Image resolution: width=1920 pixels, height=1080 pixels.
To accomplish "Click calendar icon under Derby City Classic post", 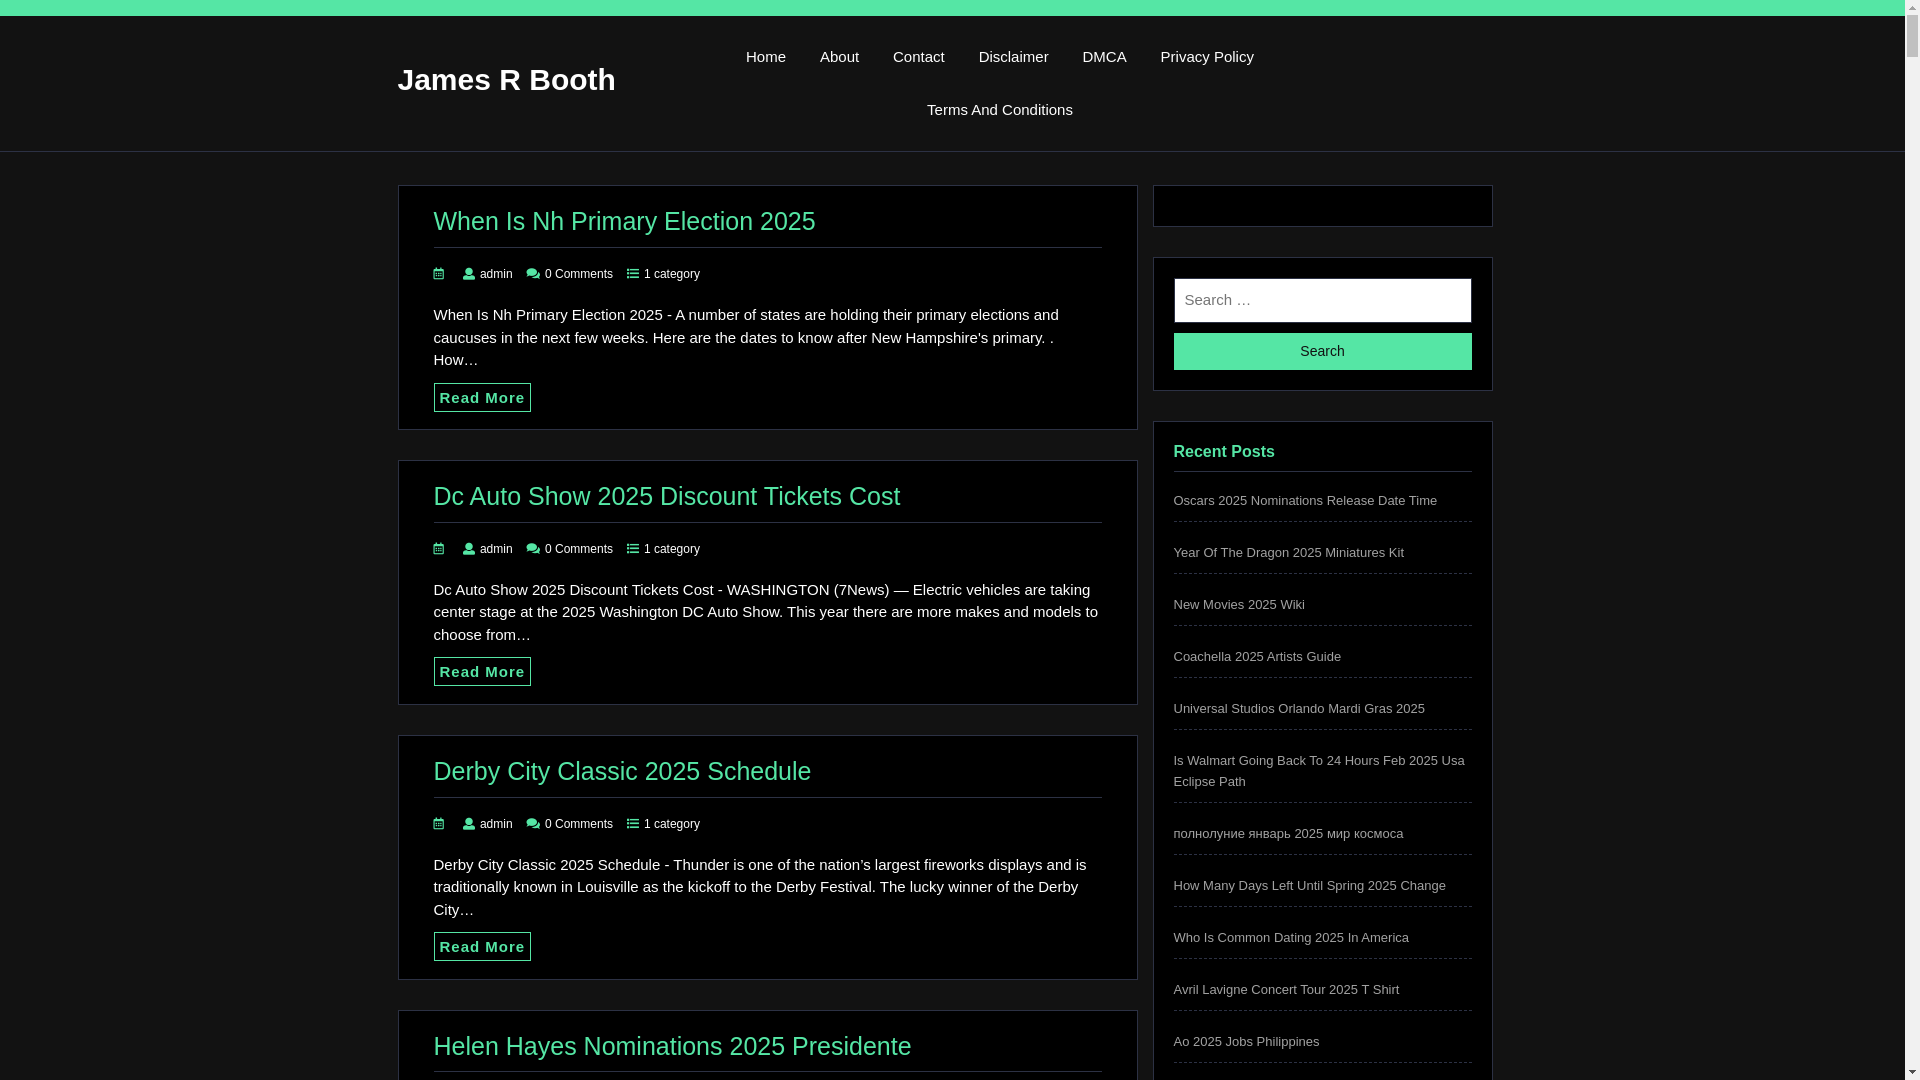I will click(439, 823).
